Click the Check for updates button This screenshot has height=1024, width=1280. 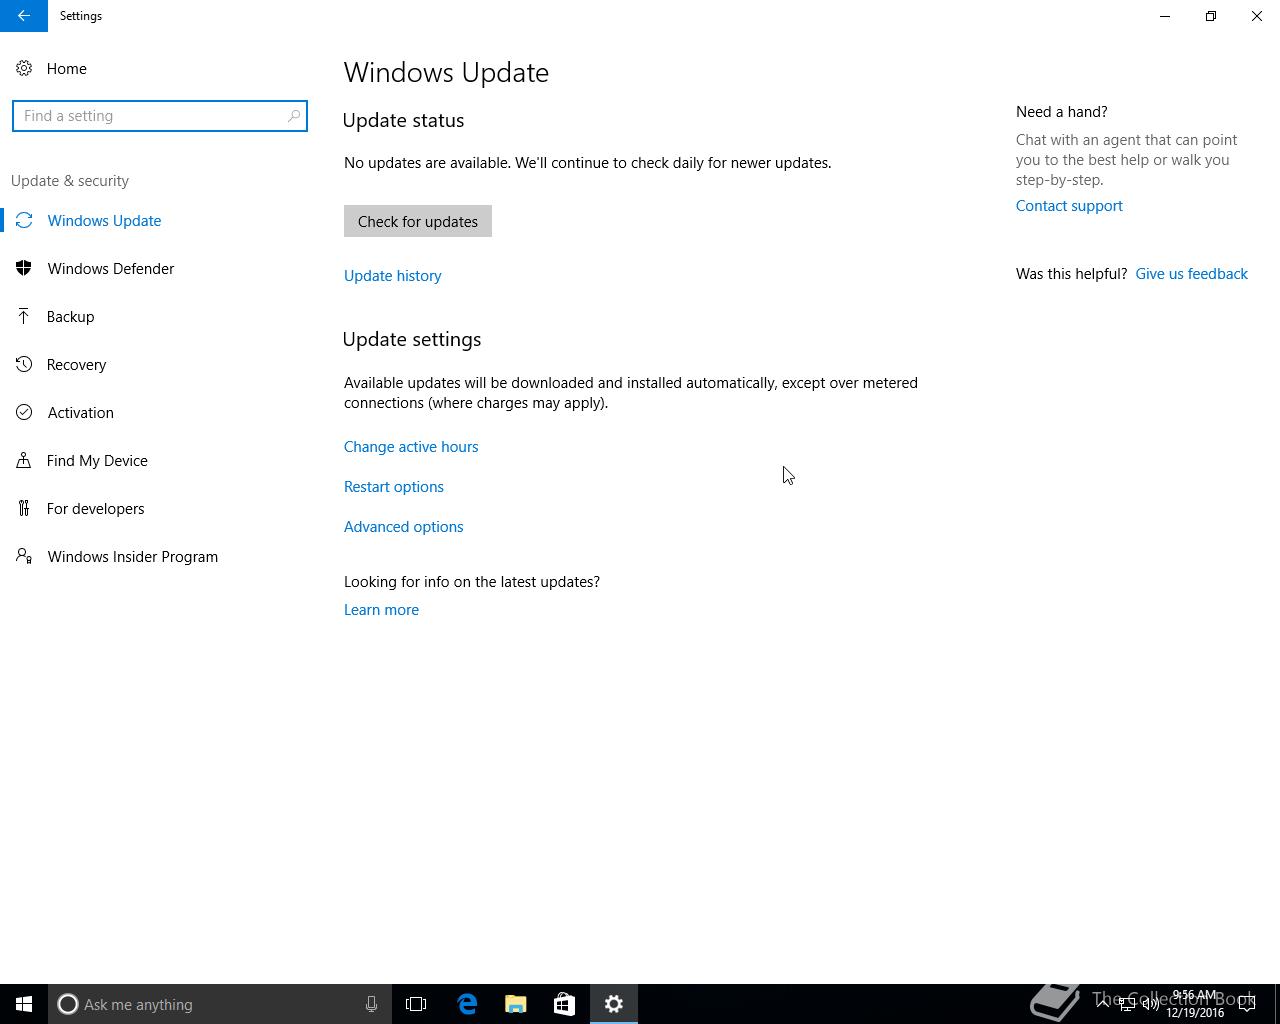coord(418,221)
